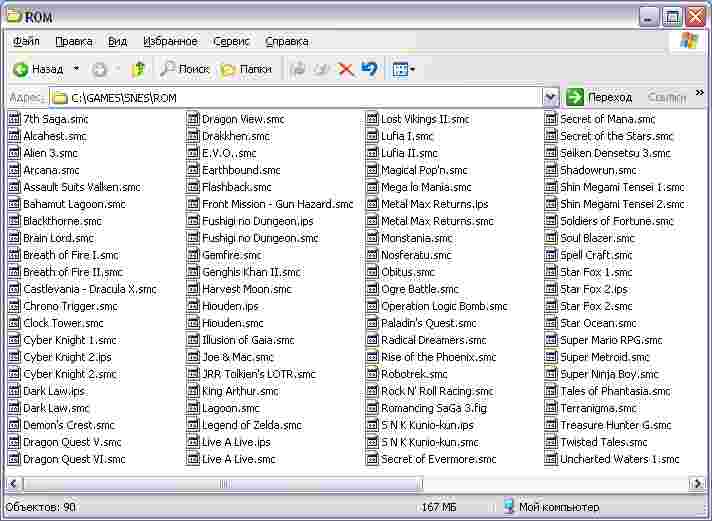Click status bar text Объектов: 90
The height and width of the screenshot is (521, 712).
(x=40, y=507)
